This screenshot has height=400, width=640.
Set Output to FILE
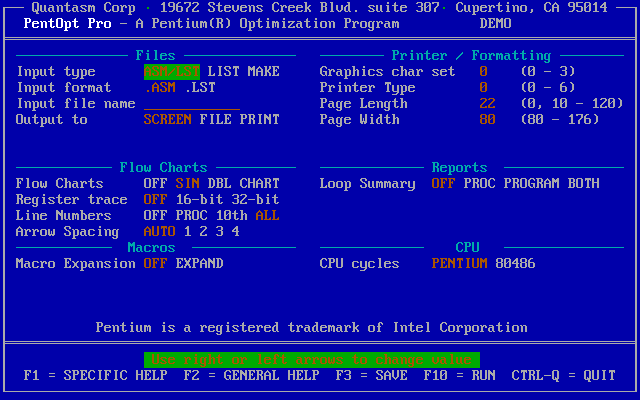click(216, 120)
